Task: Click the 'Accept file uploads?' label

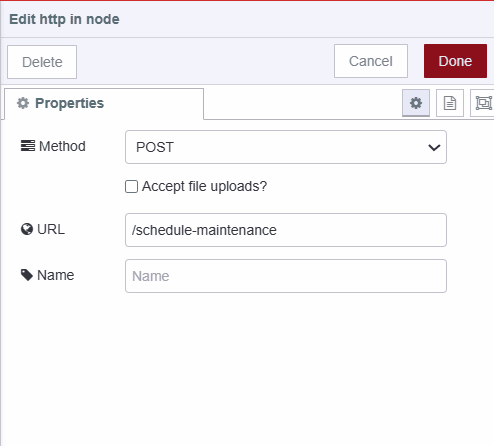Action: 204,186
